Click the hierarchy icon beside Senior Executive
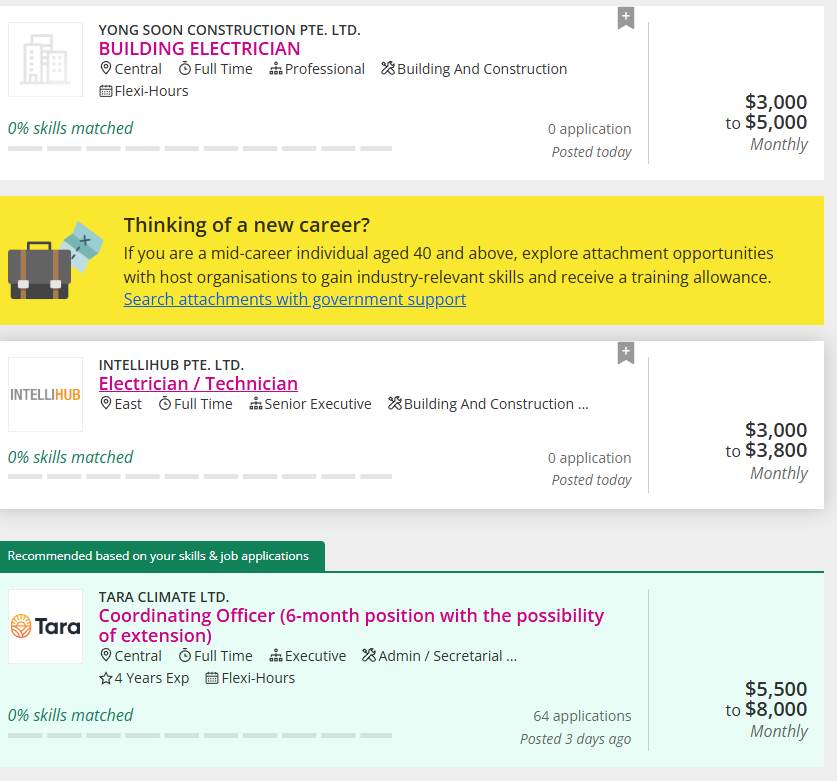Screen dimensions: 837x781 point(256,404)
